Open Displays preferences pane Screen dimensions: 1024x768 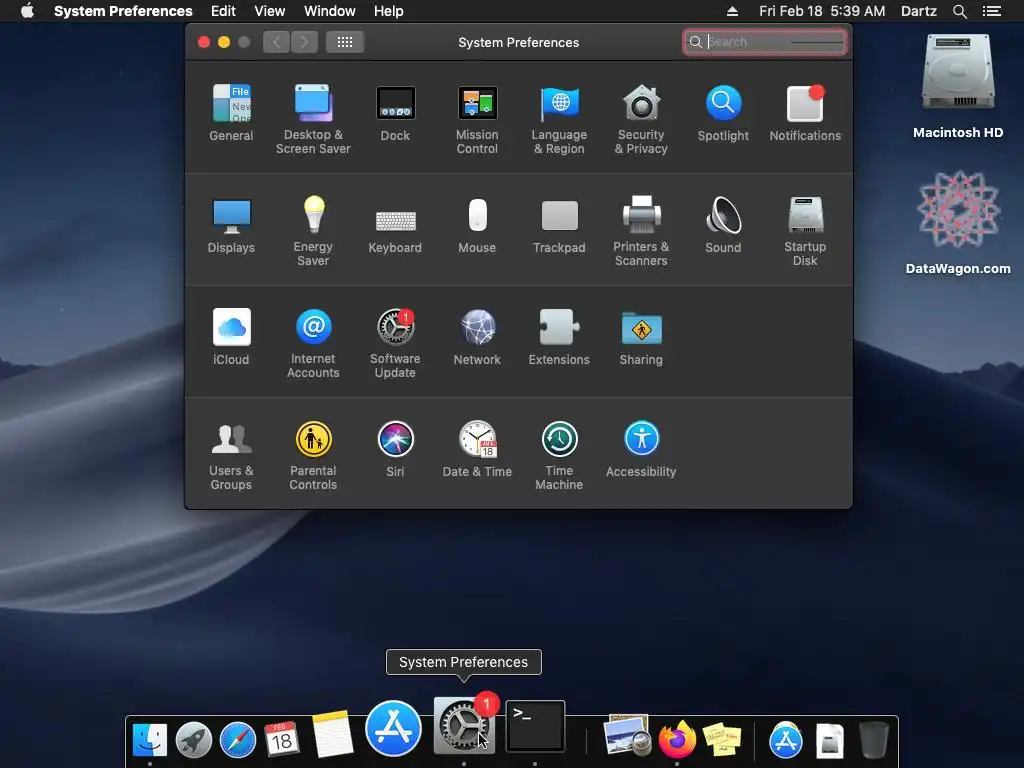click(x=231, y=225)
